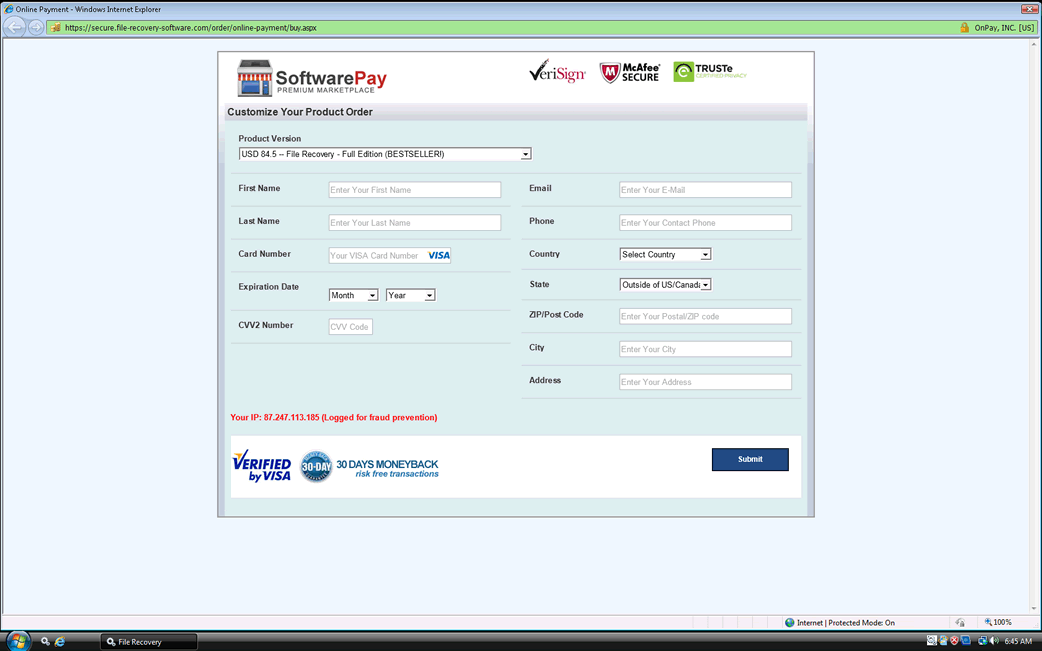
Task: Open the State dropdown list
Action: pyautogui.click(x=665, y=285)
